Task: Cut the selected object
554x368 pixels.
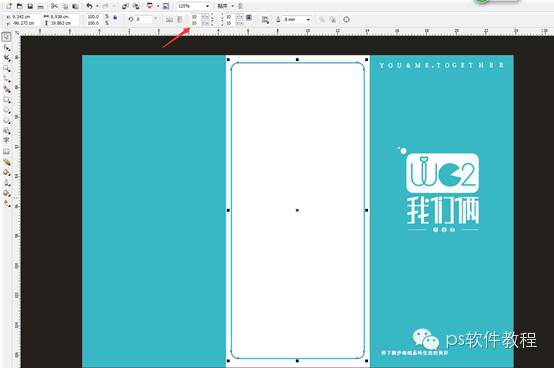Action: click(x=54, y=6)
